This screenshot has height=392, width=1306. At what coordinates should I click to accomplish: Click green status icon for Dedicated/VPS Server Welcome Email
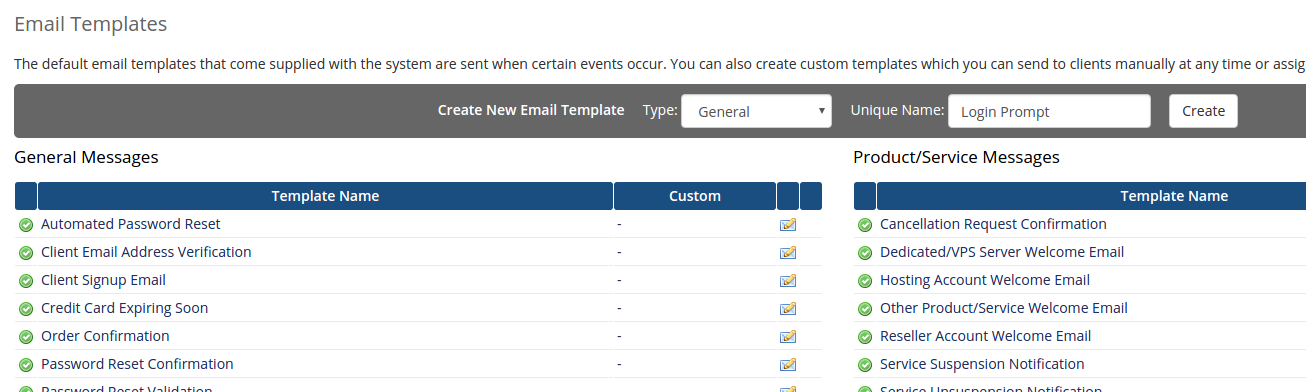(x=865, y=253)
